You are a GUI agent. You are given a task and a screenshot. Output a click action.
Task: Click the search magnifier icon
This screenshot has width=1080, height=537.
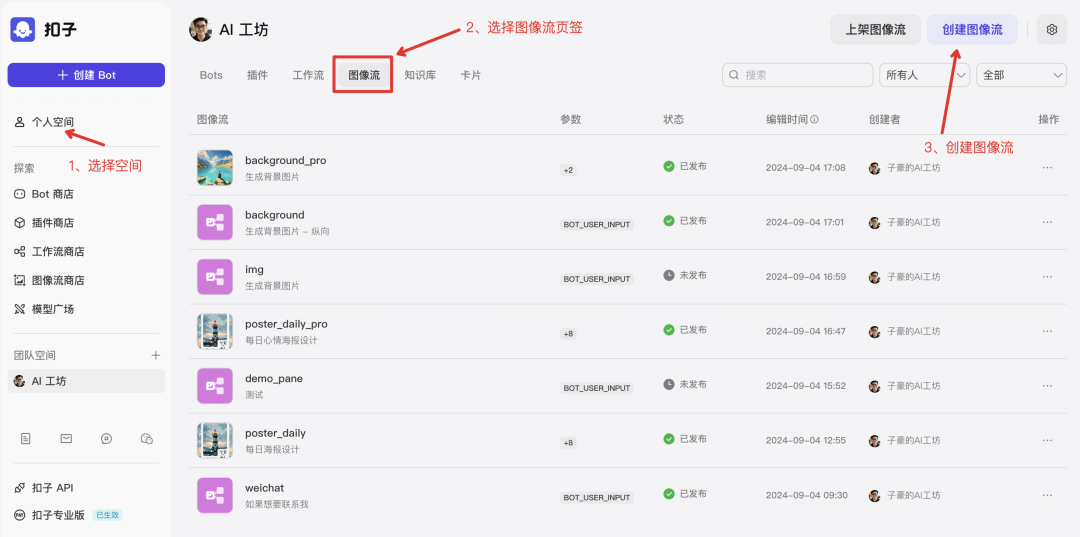[x=734, y=75]
